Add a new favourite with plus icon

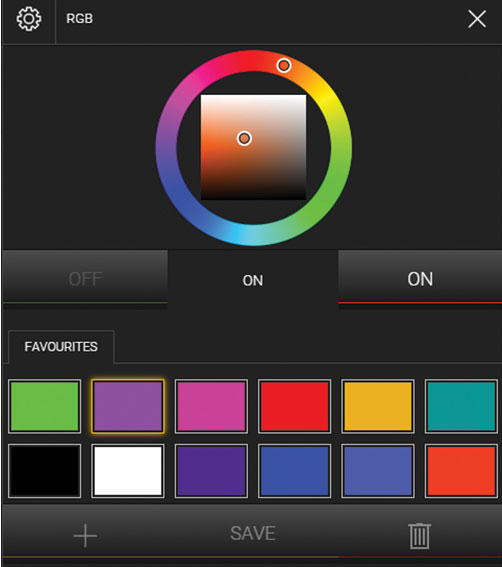click(85, 535)
